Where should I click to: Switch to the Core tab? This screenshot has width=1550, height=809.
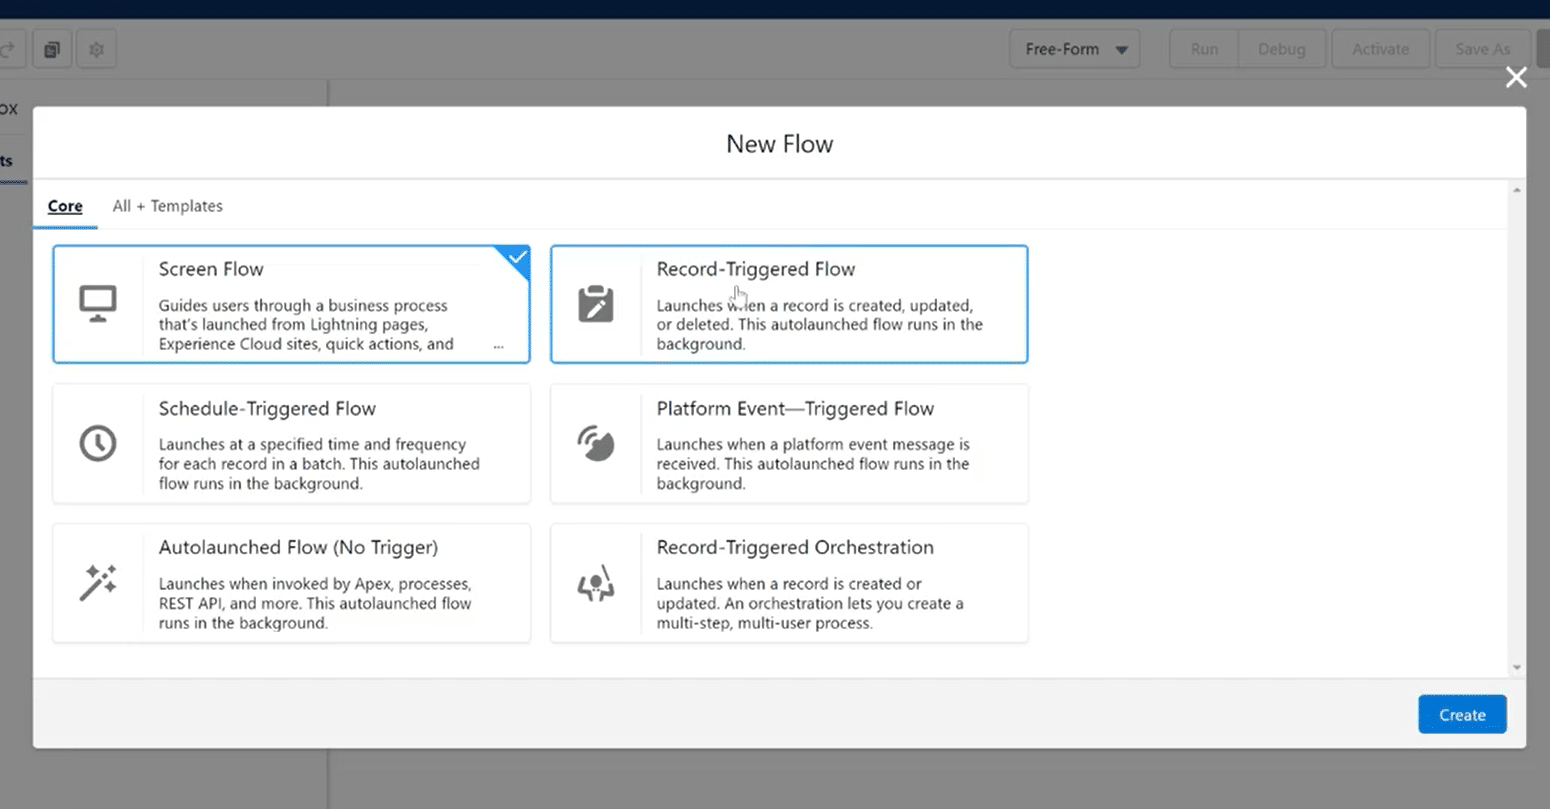(x=65, y=206)
